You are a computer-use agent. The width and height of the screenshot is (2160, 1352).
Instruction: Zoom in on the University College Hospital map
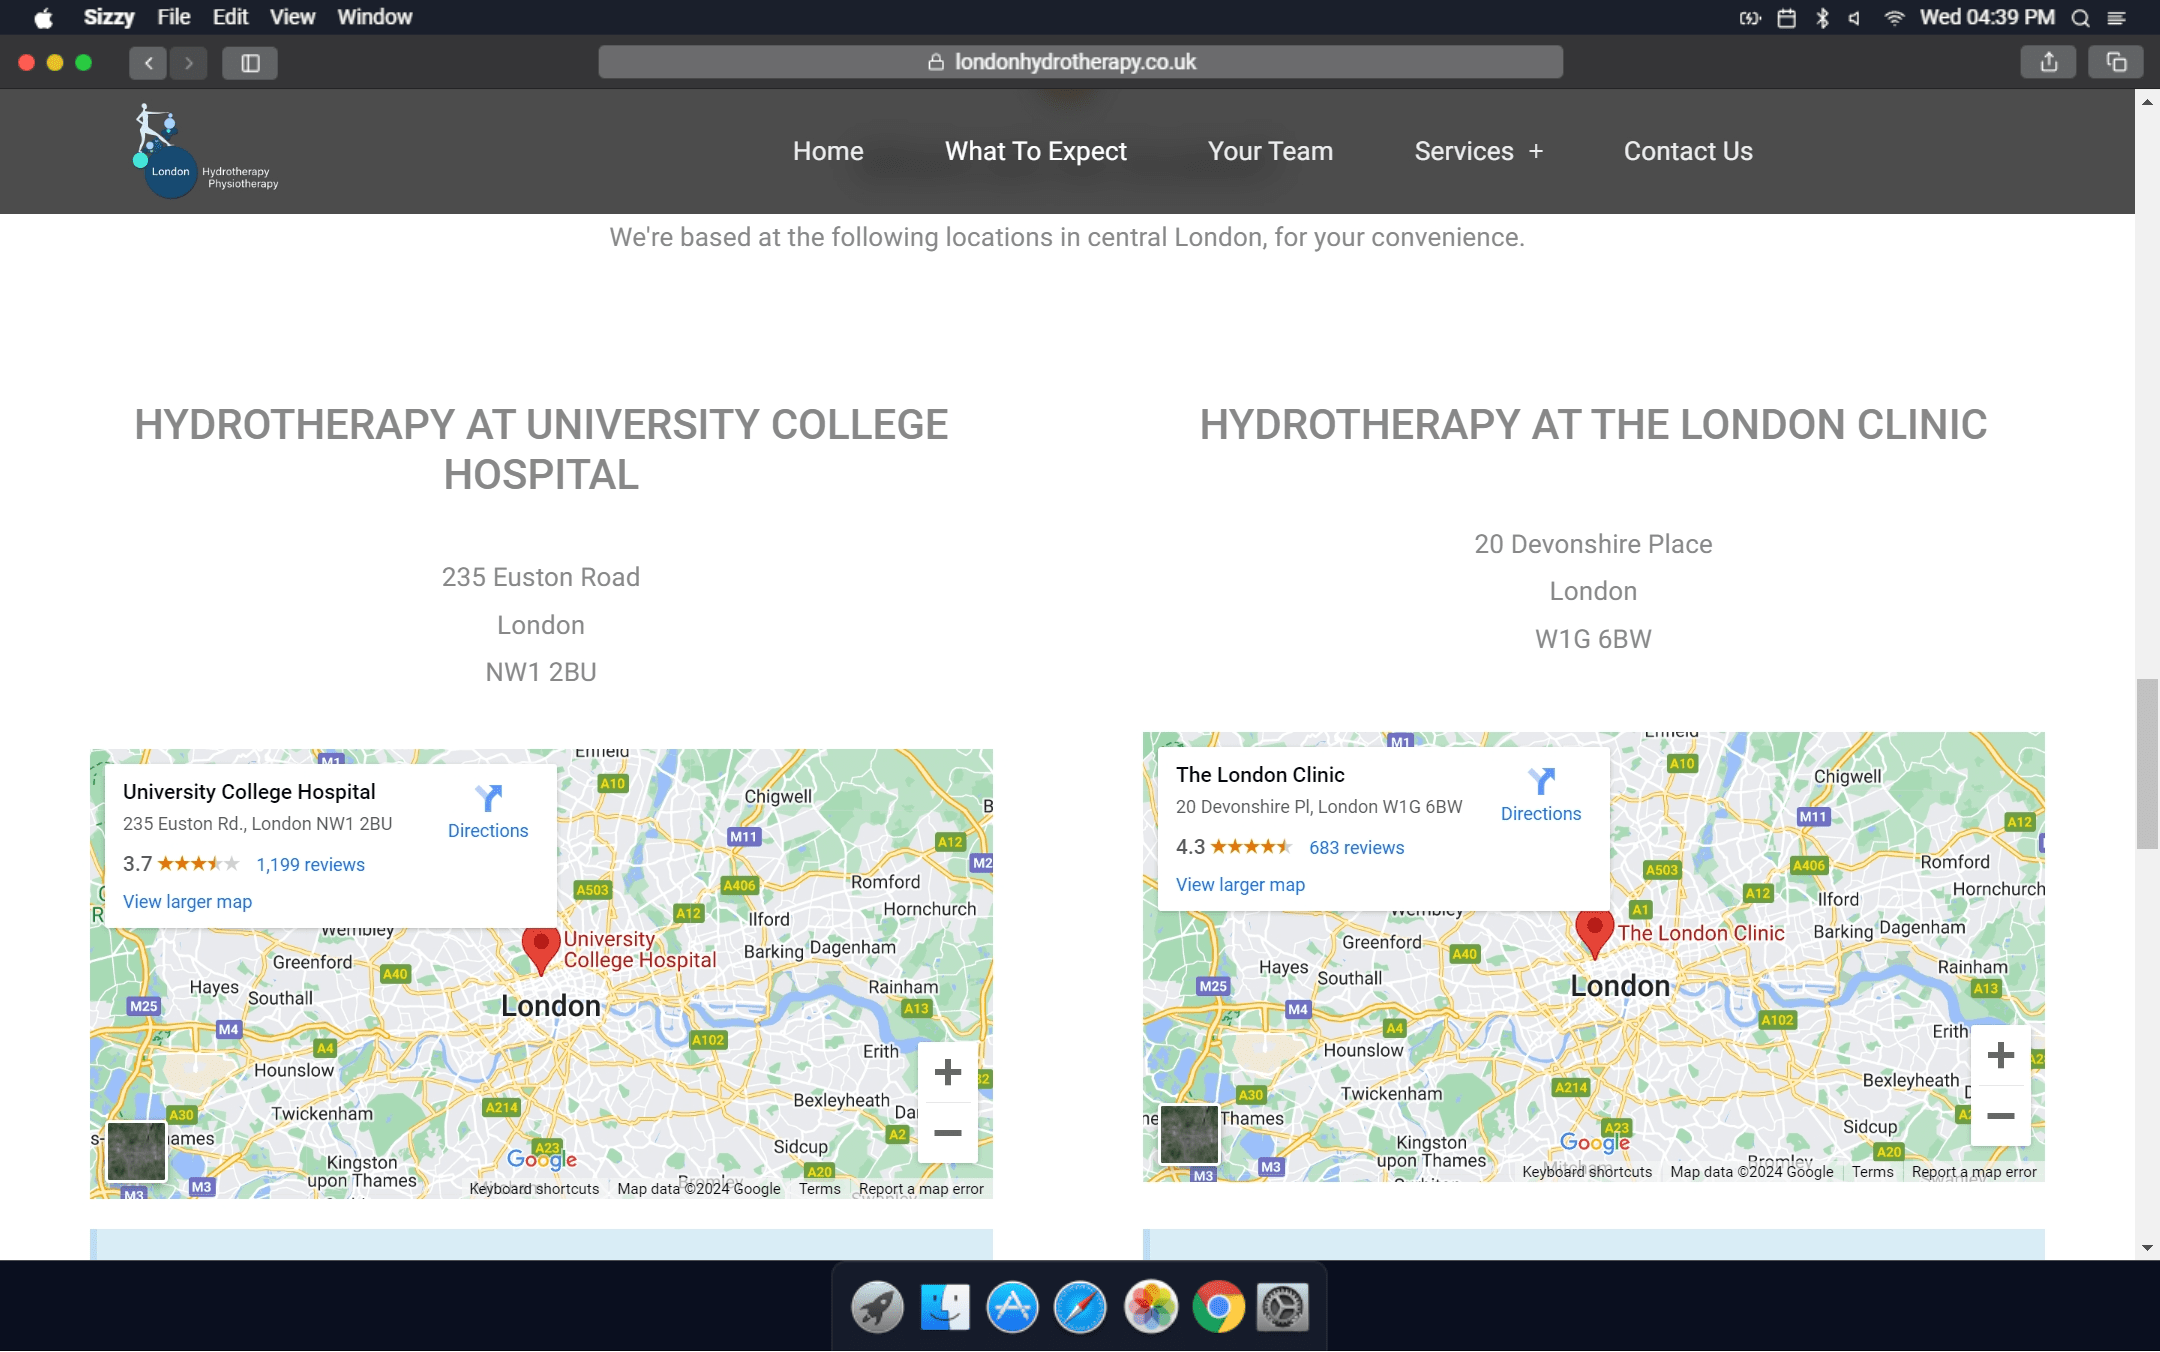pyautogui.click(x=947, y=1072)
